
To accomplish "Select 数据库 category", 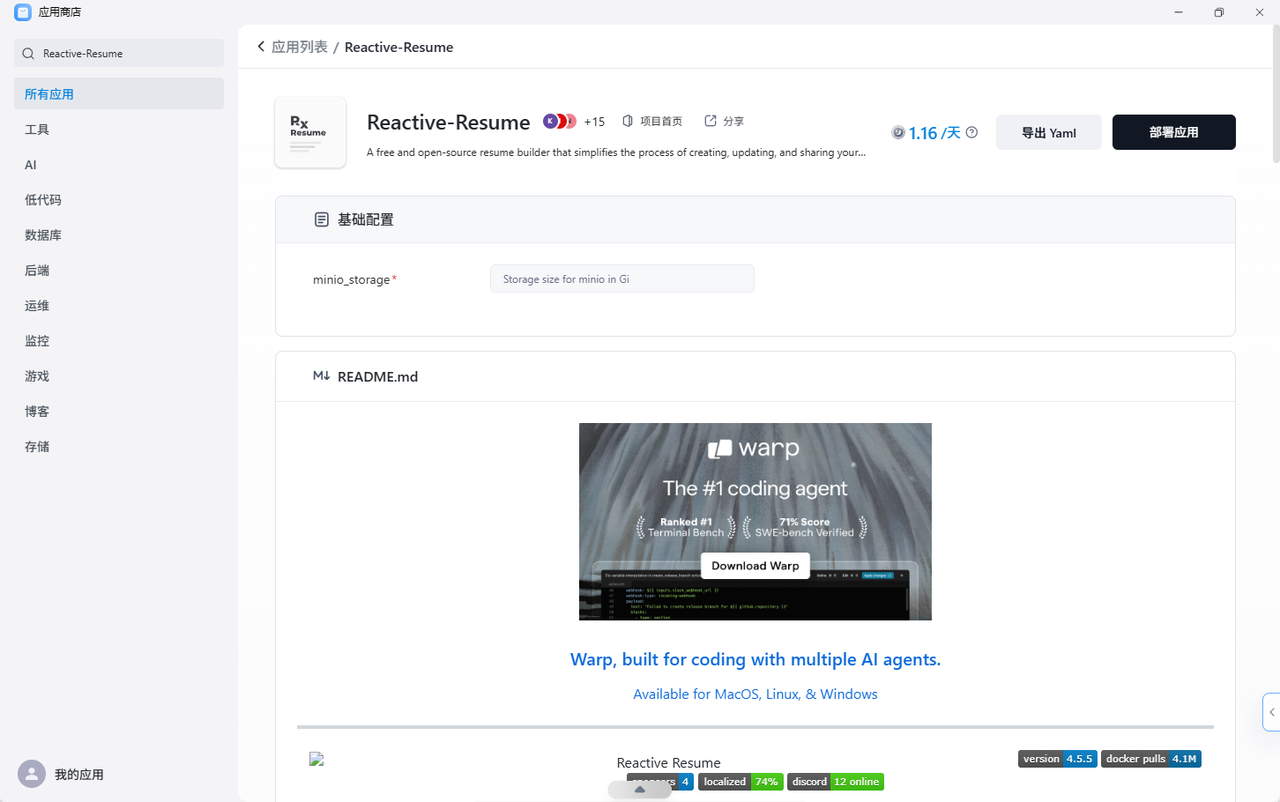I will coord(119,235).
